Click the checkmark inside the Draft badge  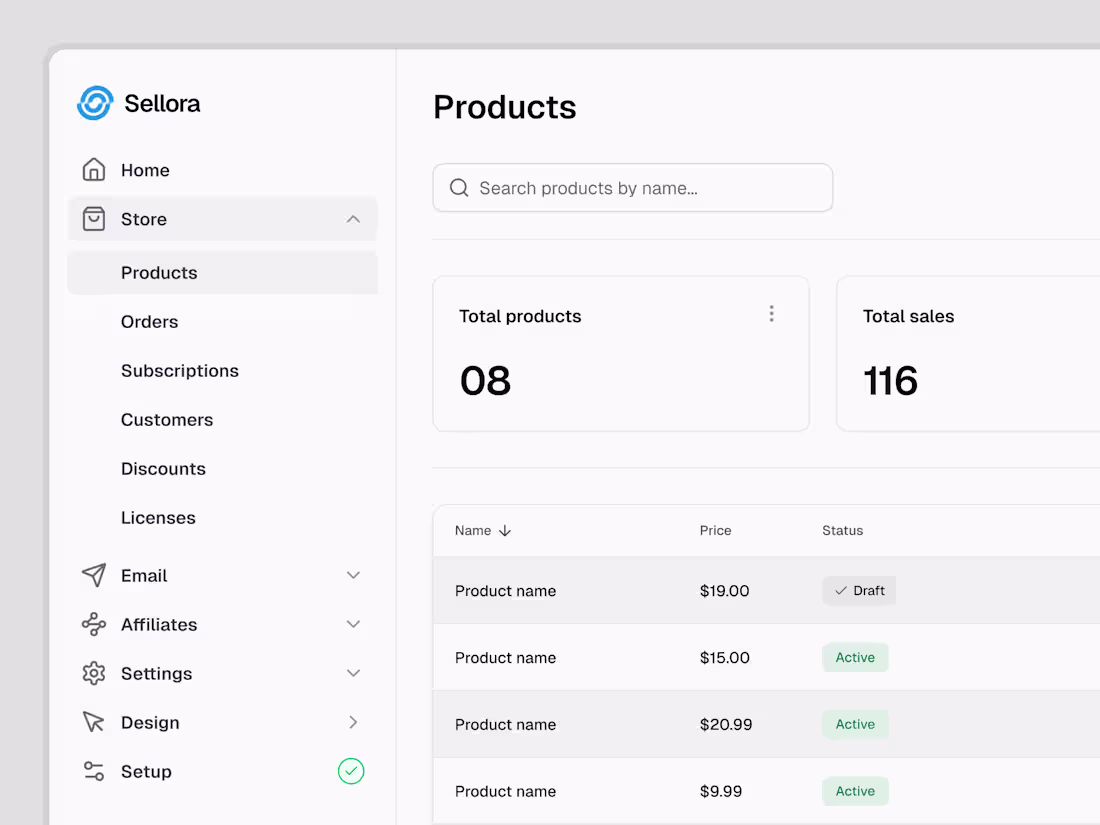(x=840, y=591)
